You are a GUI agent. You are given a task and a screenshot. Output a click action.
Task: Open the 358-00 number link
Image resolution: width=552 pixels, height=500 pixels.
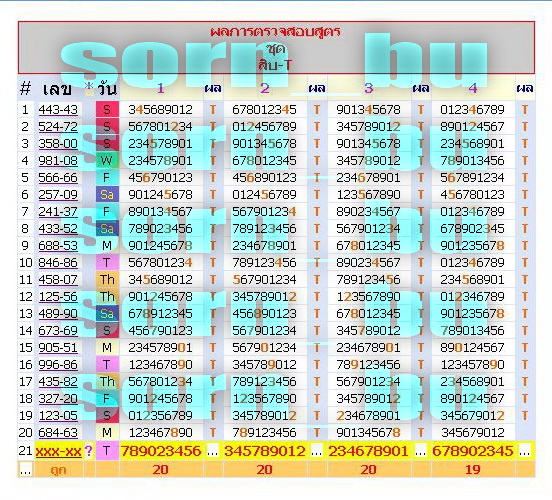(58, 144)
